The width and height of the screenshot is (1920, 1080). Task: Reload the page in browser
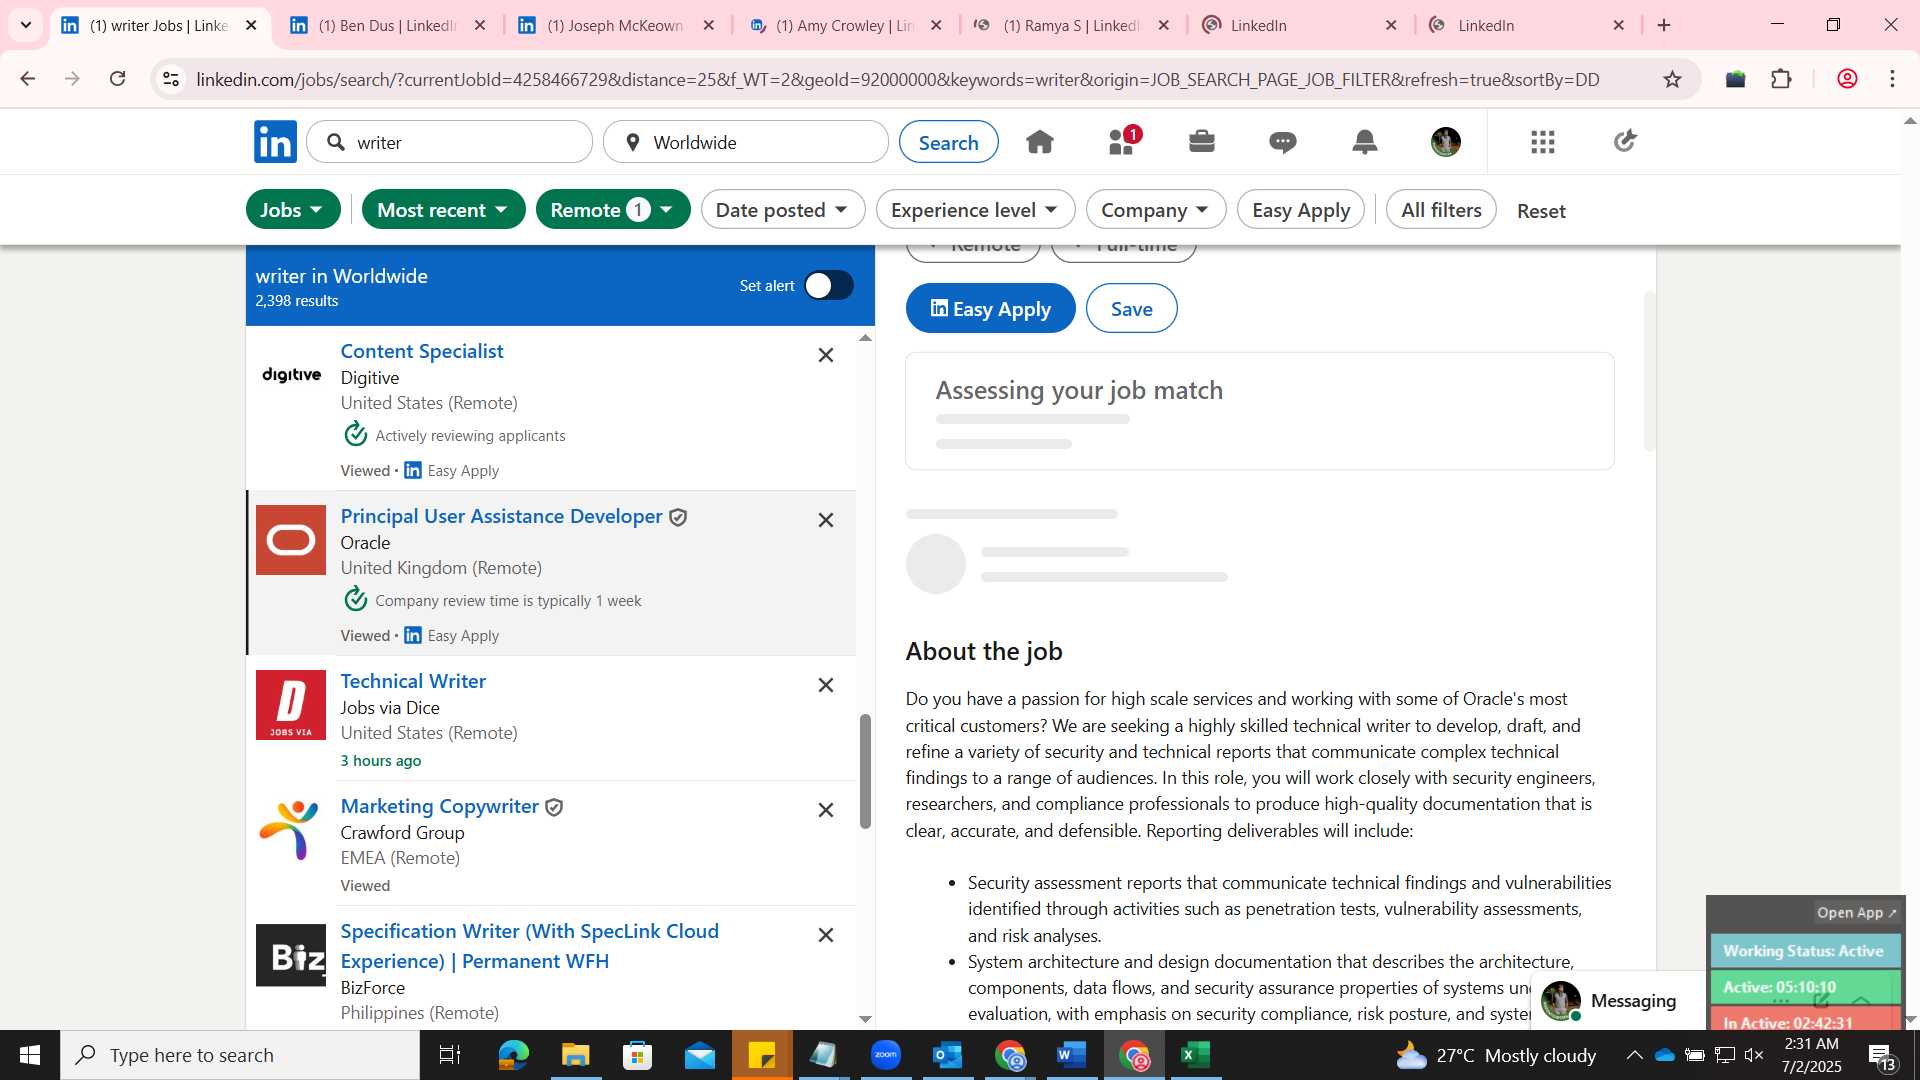pyautogui.click(x=118, y=79)
